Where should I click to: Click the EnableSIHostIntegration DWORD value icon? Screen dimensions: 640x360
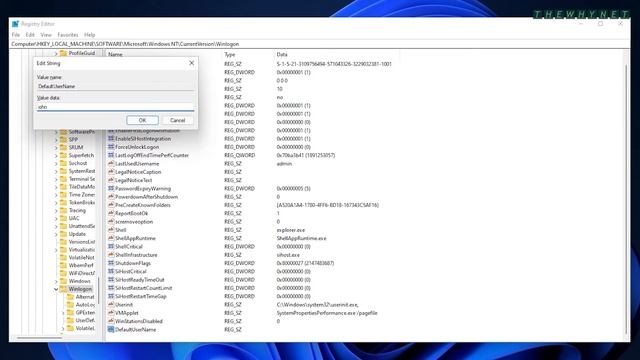[x=111, y=138]
